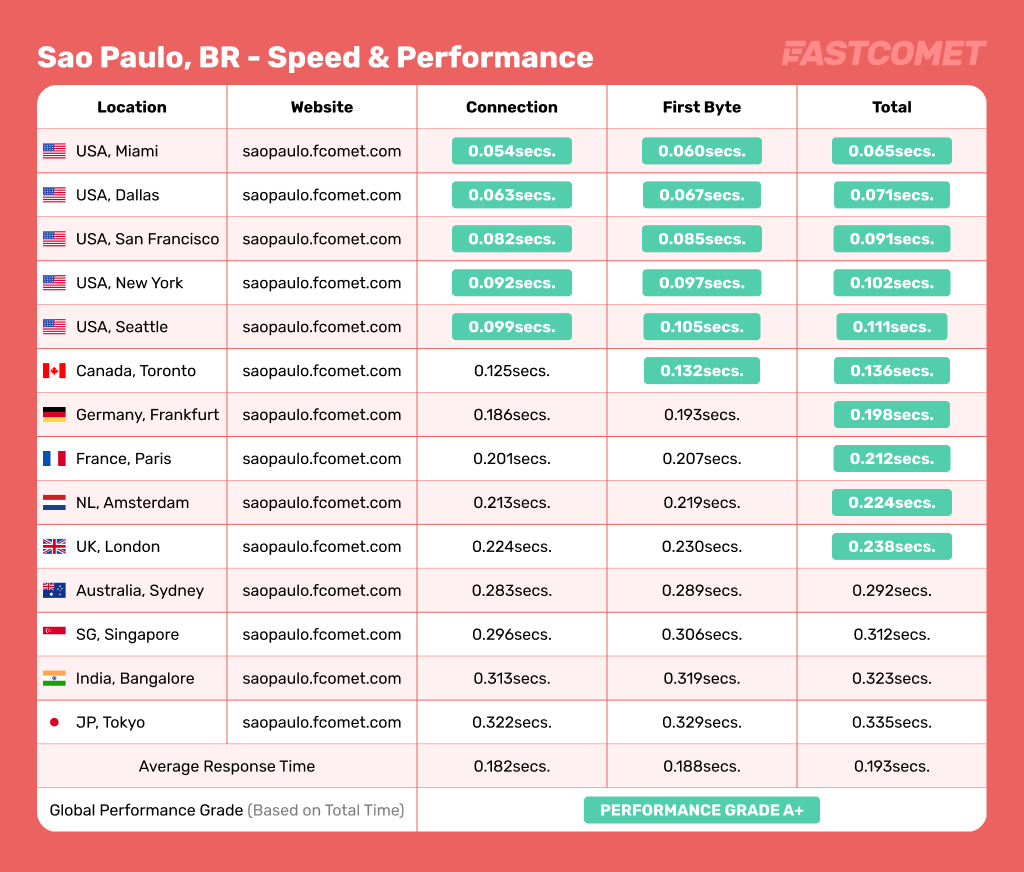Click the Netherlands flag icon
Image resolution: width=1024 pixels, height=872 pixels.
(x=54, y=503)
